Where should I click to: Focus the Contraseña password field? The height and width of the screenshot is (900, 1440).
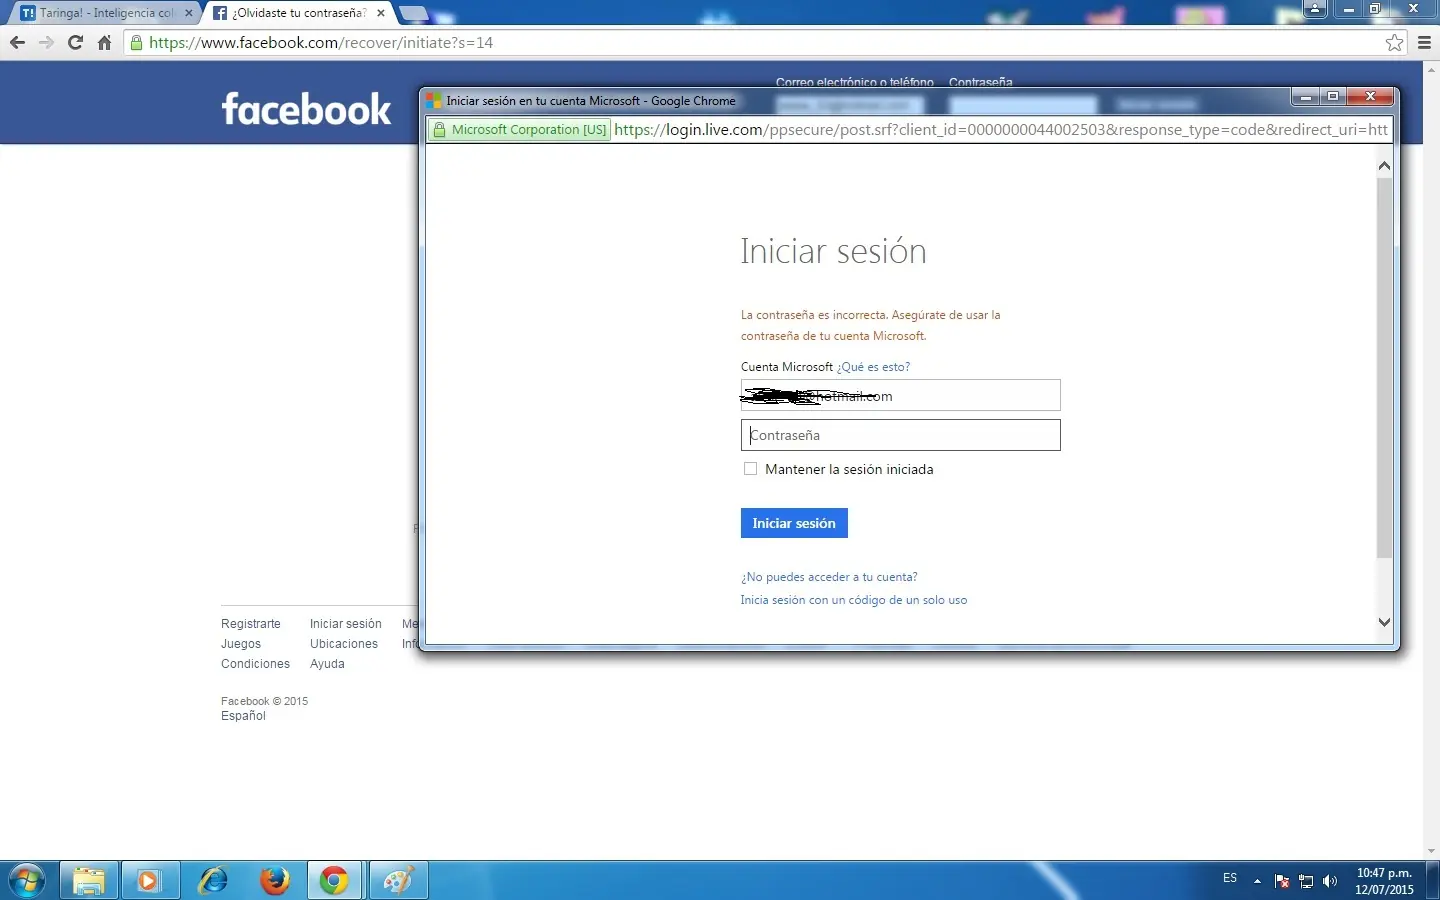tap(900, 435)
